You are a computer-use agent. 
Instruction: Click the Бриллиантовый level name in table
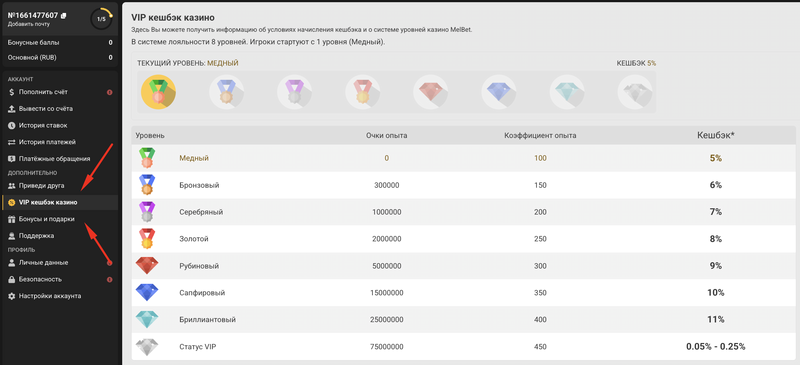tap(208, 320)
